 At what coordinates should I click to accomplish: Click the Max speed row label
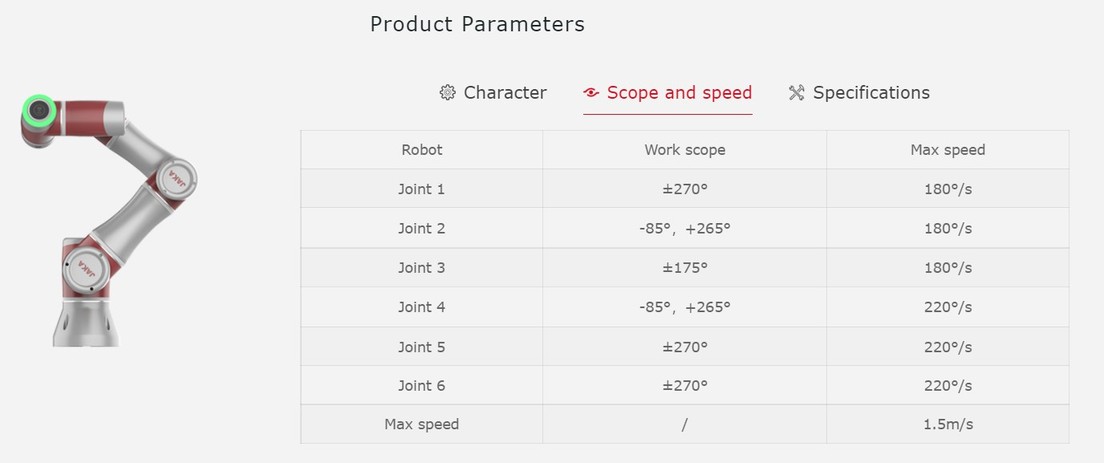point(422,424)
